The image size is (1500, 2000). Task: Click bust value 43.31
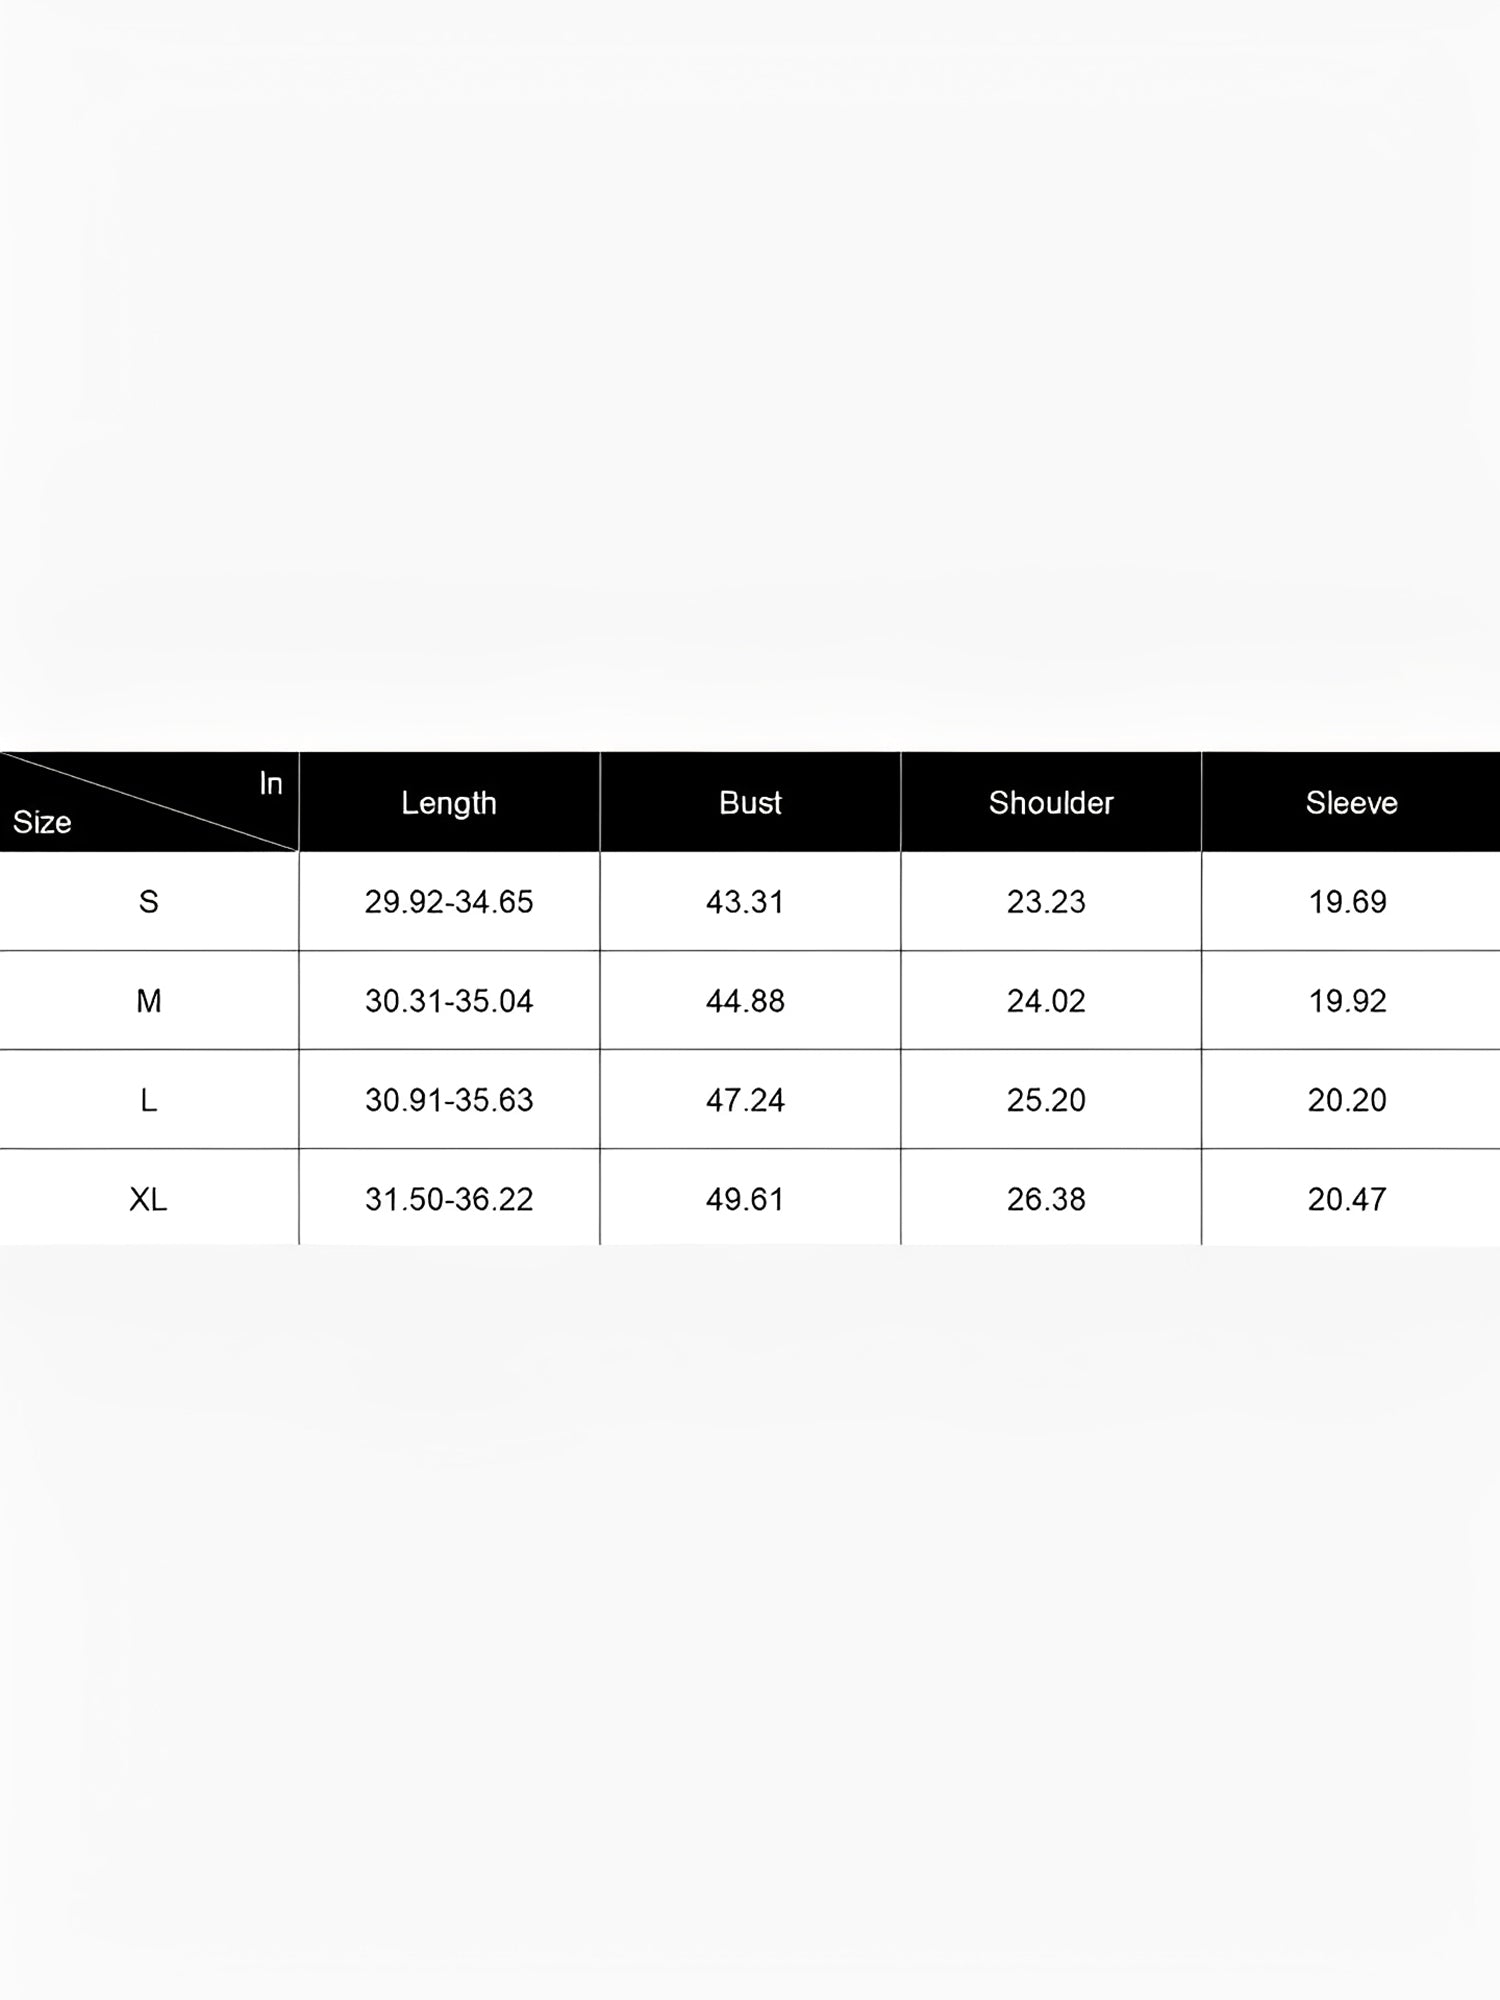745,902
